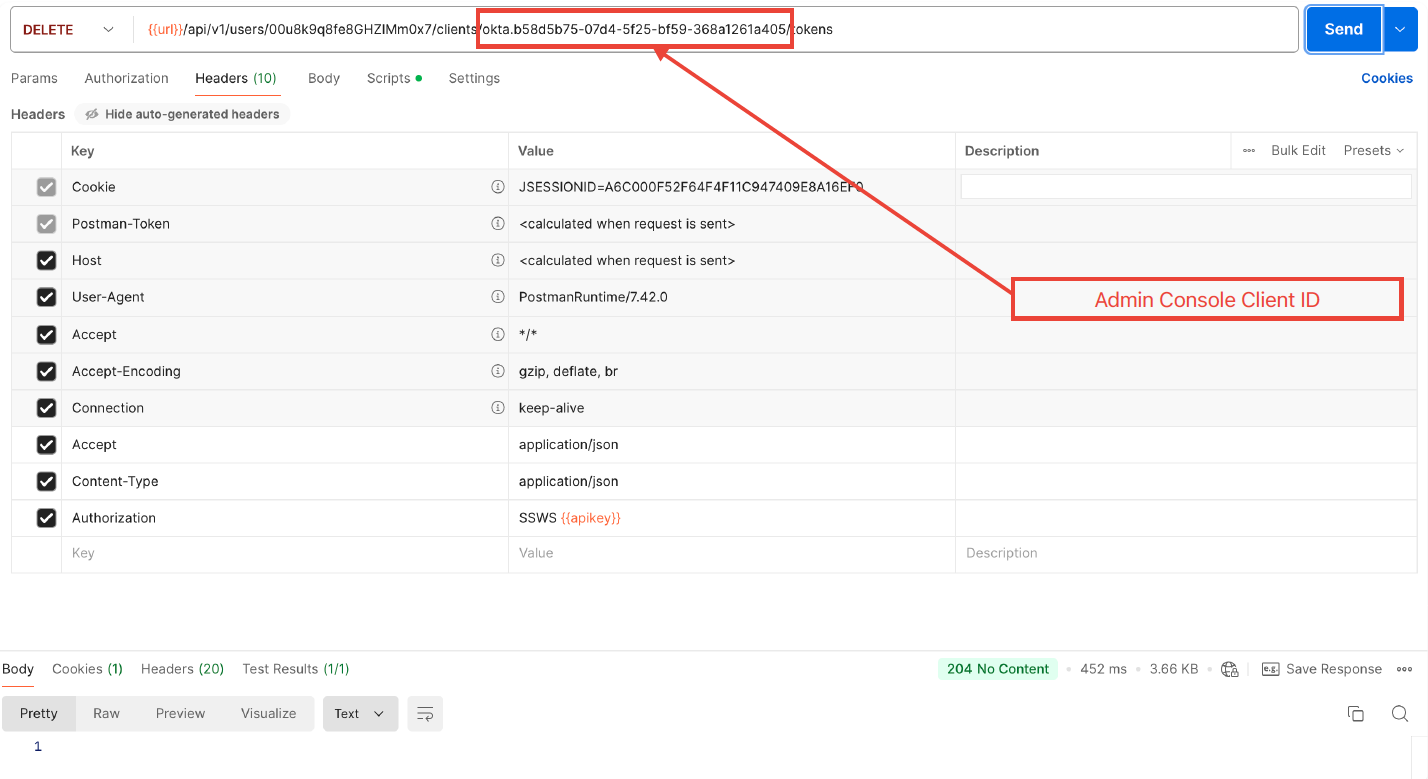Uncheck the Accept application/json header checkbox

tap(46, 444)
